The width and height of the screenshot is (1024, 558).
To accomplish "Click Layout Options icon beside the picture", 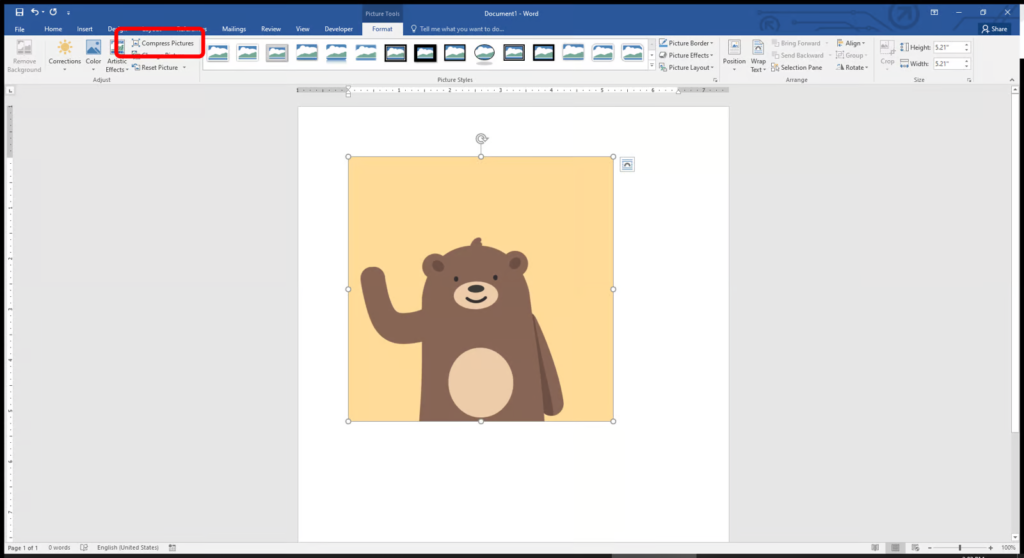I will coord(627,164).
